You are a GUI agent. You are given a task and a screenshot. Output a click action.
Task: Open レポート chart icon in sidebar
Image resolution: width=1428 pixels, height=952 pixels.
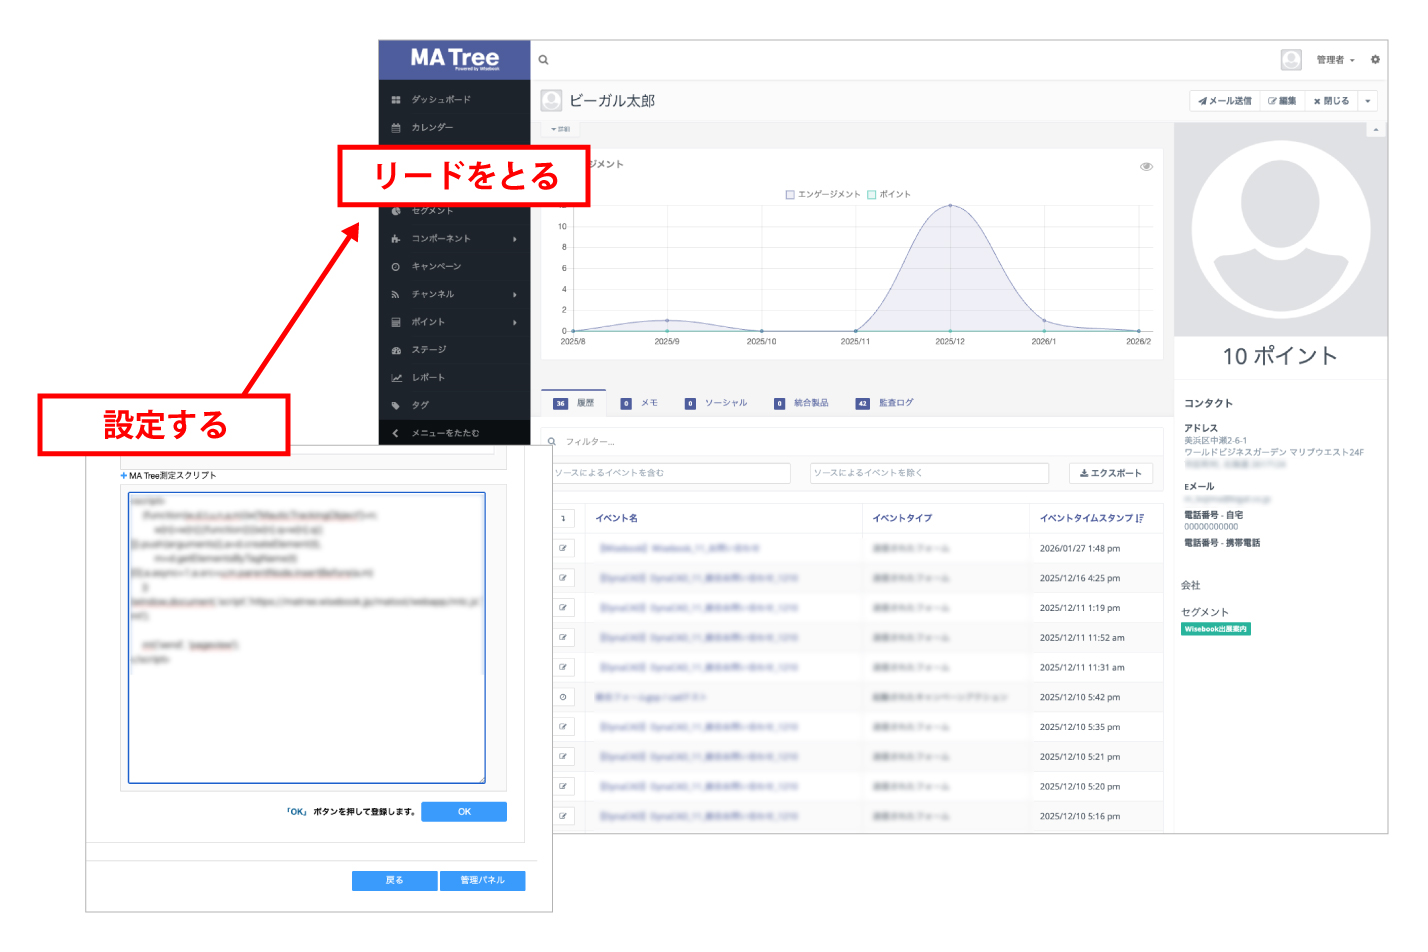point(397,378)
